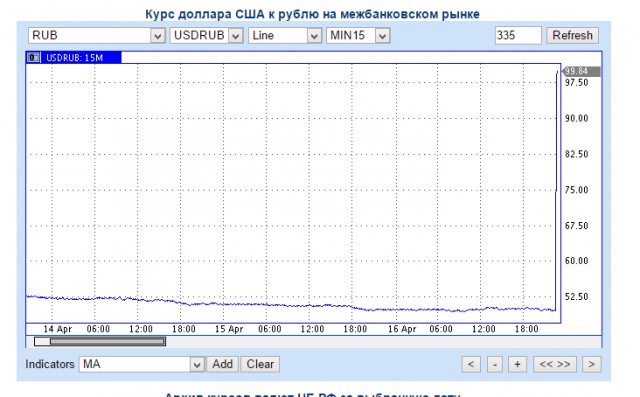Open the USDRUB pair dropdown
Viewport: 640px width, 397px height.
pyautogui.click(x=207, y=35)
